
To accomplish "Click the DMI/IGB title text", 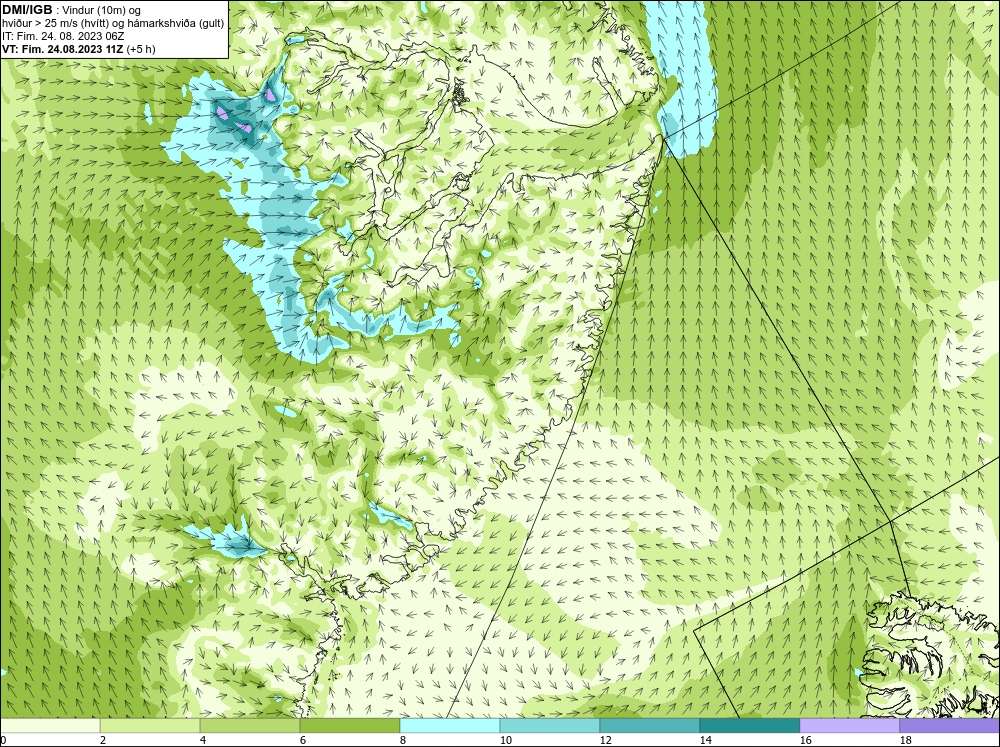I will click(27, 10).
